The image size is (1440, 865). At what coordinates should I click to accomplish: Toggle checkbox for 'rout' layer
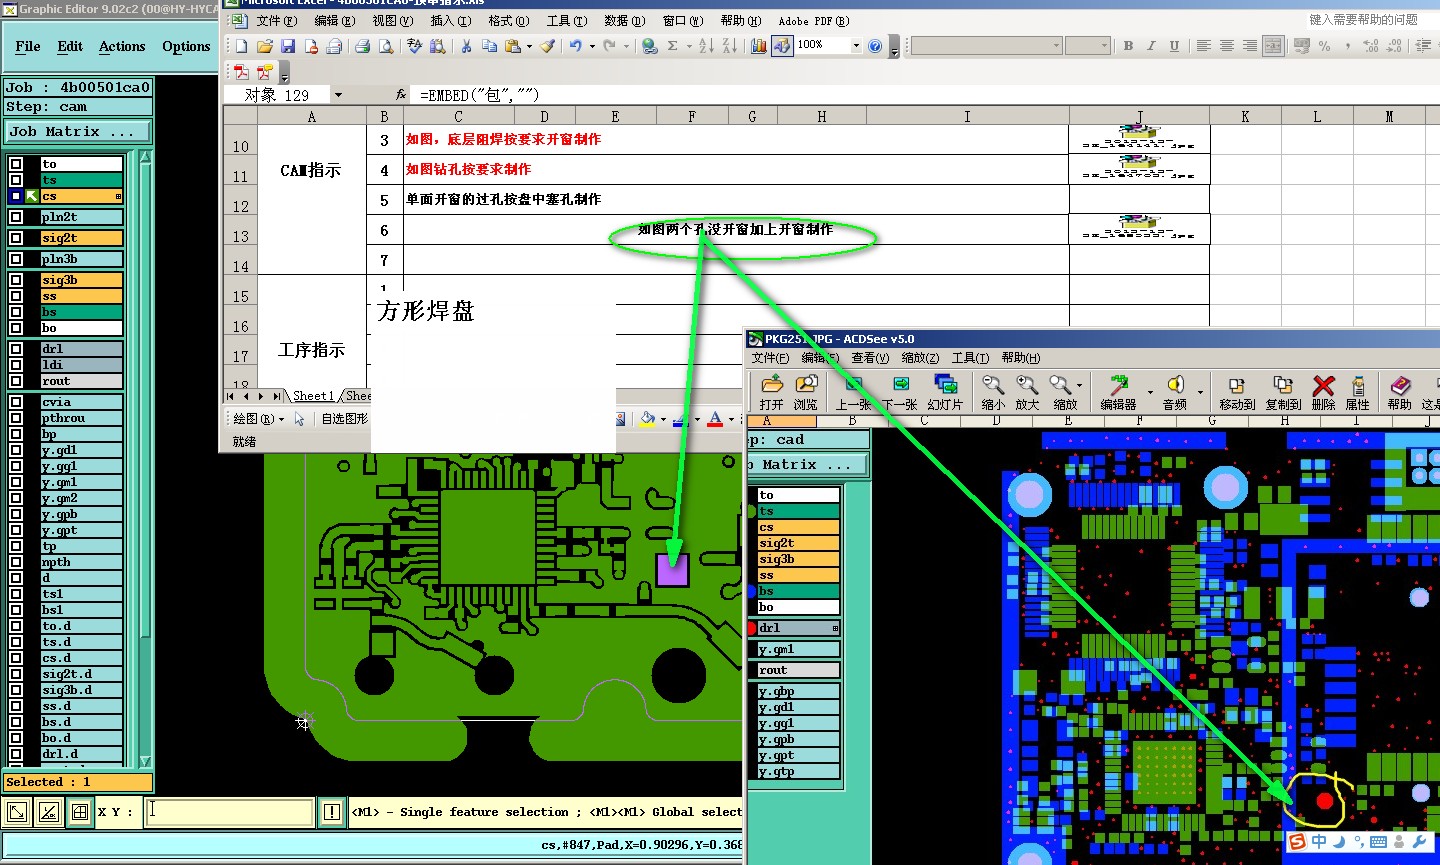pos(16,381)
